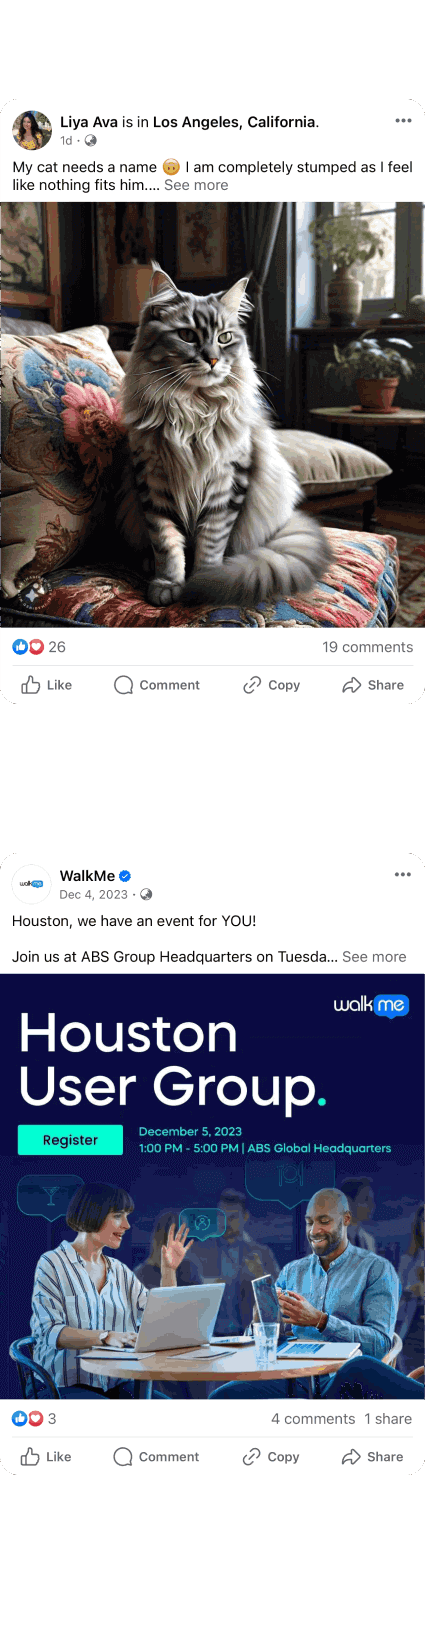Like the WalkMe Houston post
Viewport: 425px width, 1650px height.
click(x=47, y=1457)
